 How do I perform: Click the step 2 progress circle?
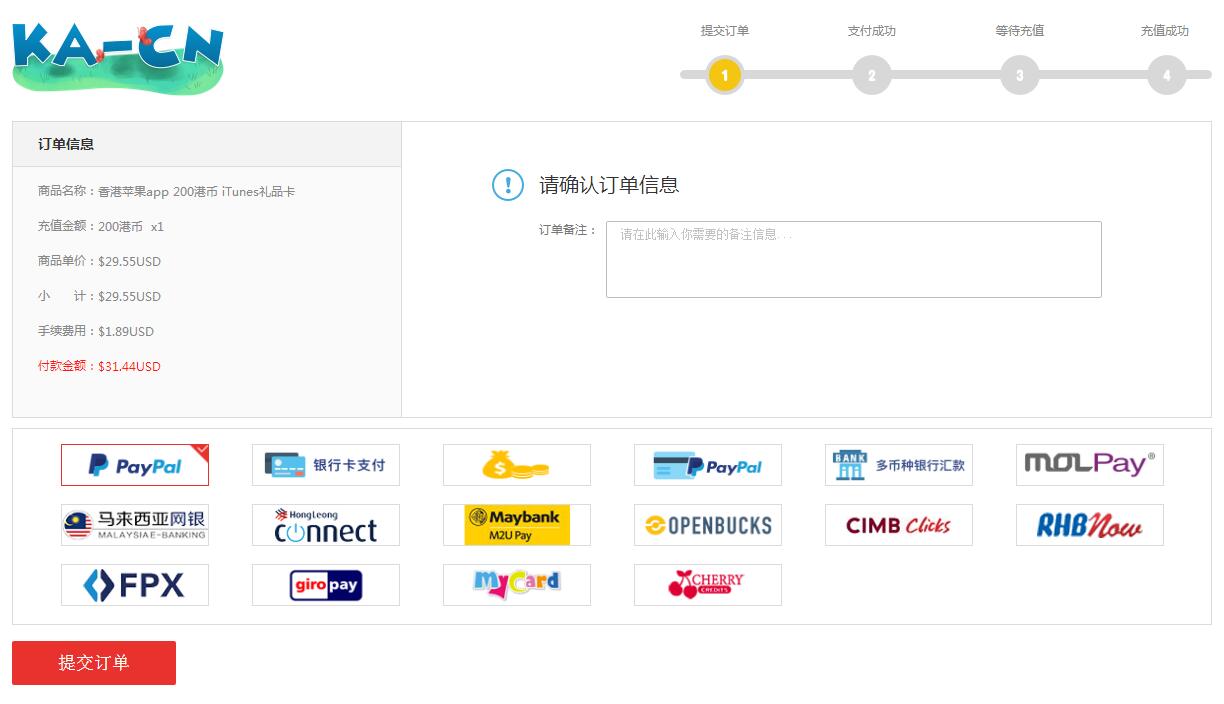point(872,75)
